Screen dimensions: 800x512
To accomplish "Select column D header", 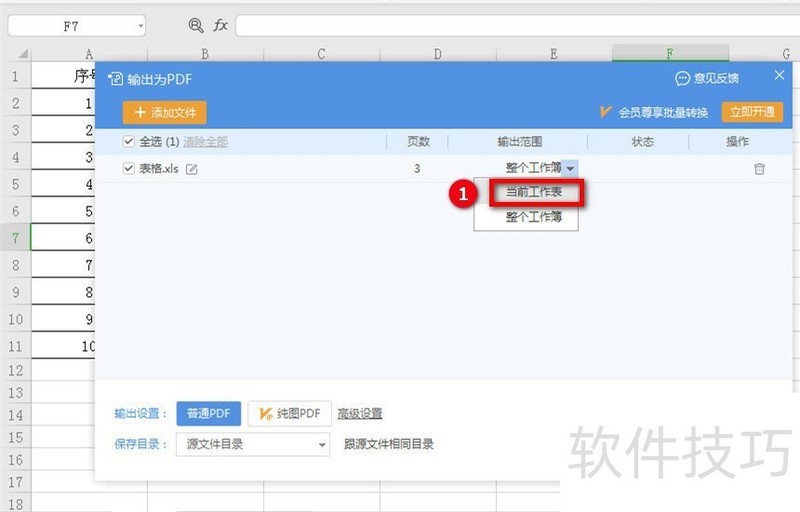I will click(438, 54).
